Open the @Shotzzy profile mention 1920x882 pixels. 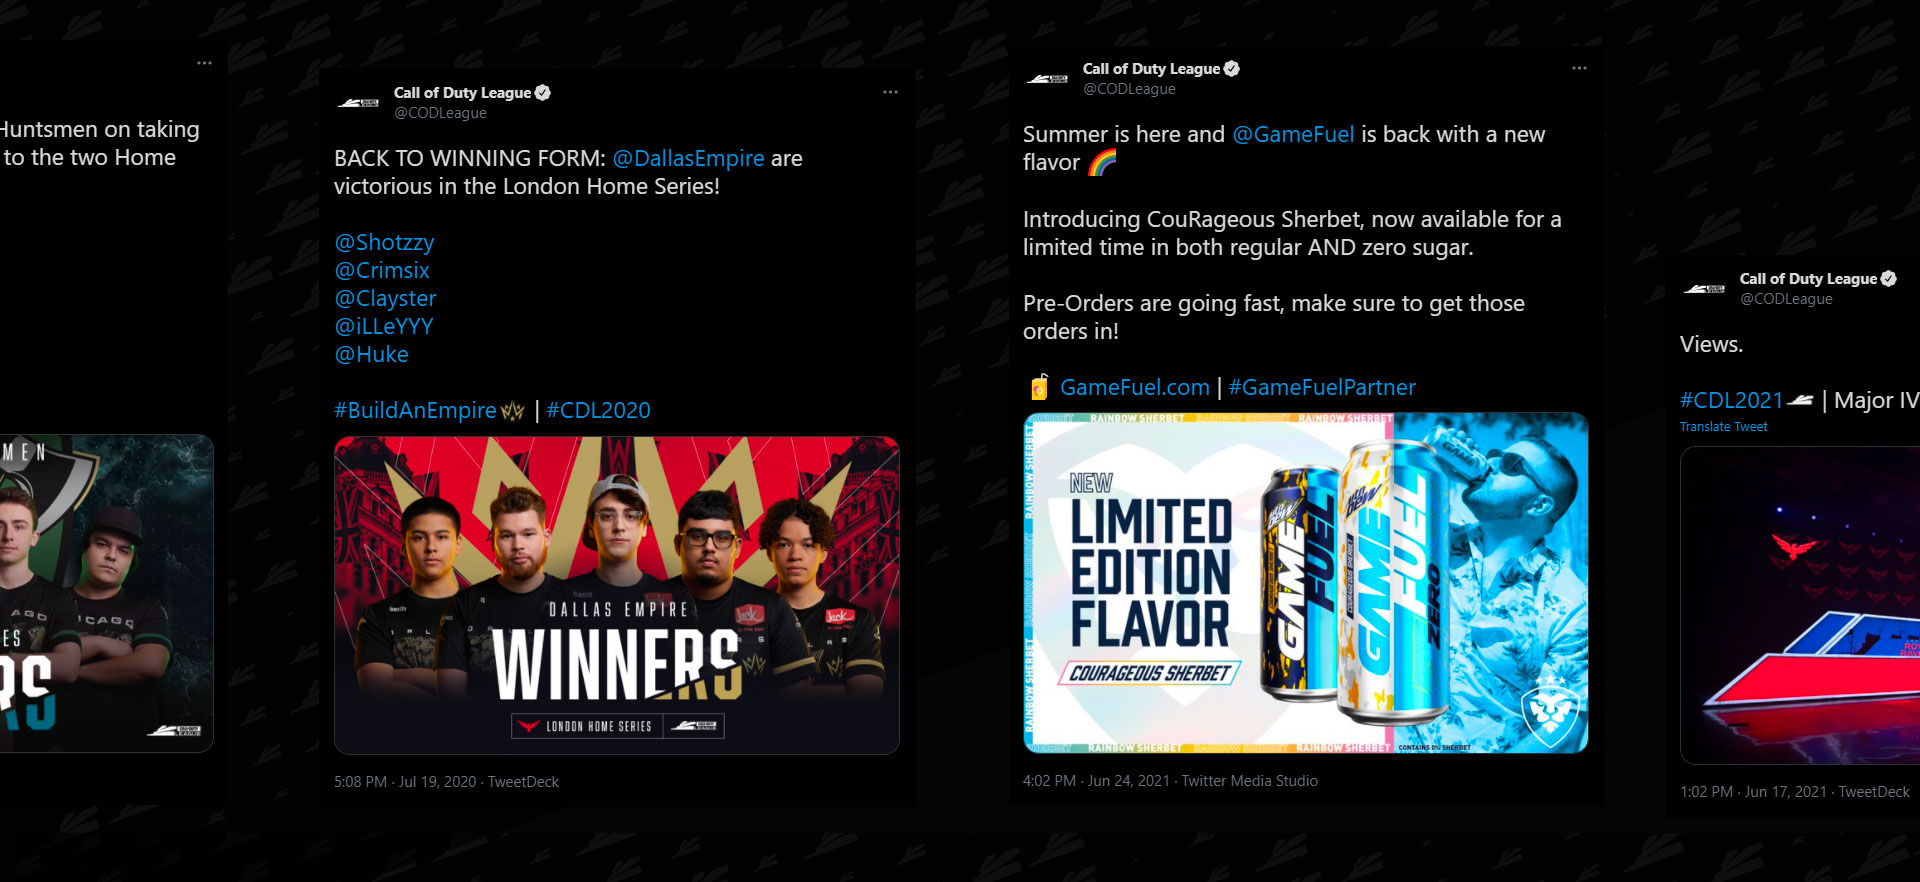(384, 242)
